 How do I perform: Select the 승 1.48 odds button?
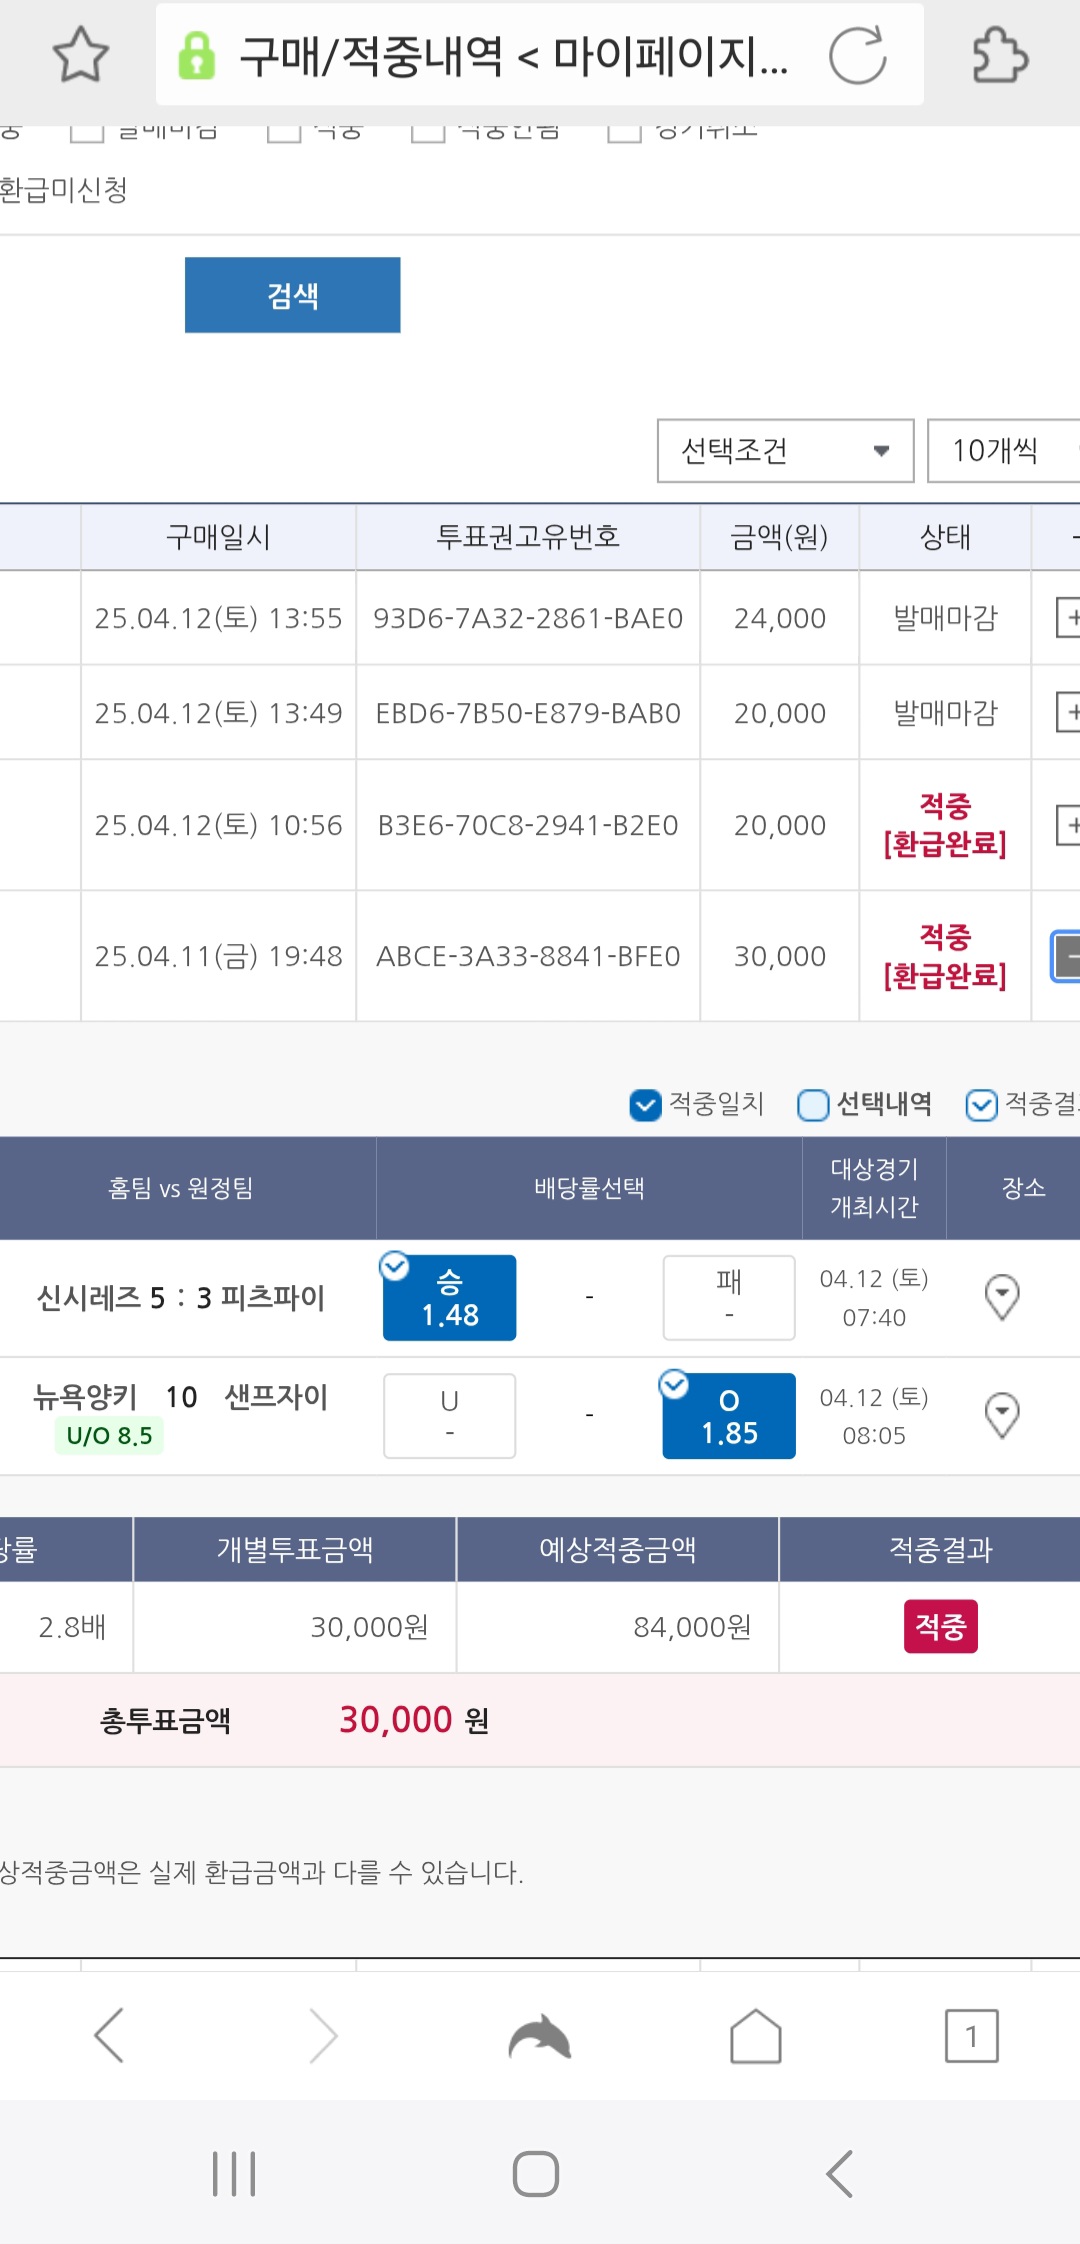click(x=449, y=1297)
